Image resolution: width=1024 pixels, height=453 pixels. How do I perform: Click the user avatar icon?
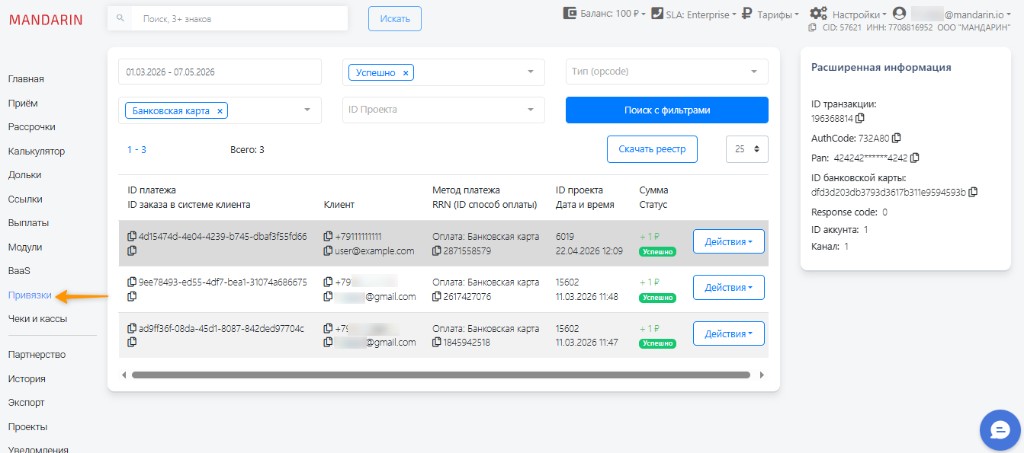(899, 14)
